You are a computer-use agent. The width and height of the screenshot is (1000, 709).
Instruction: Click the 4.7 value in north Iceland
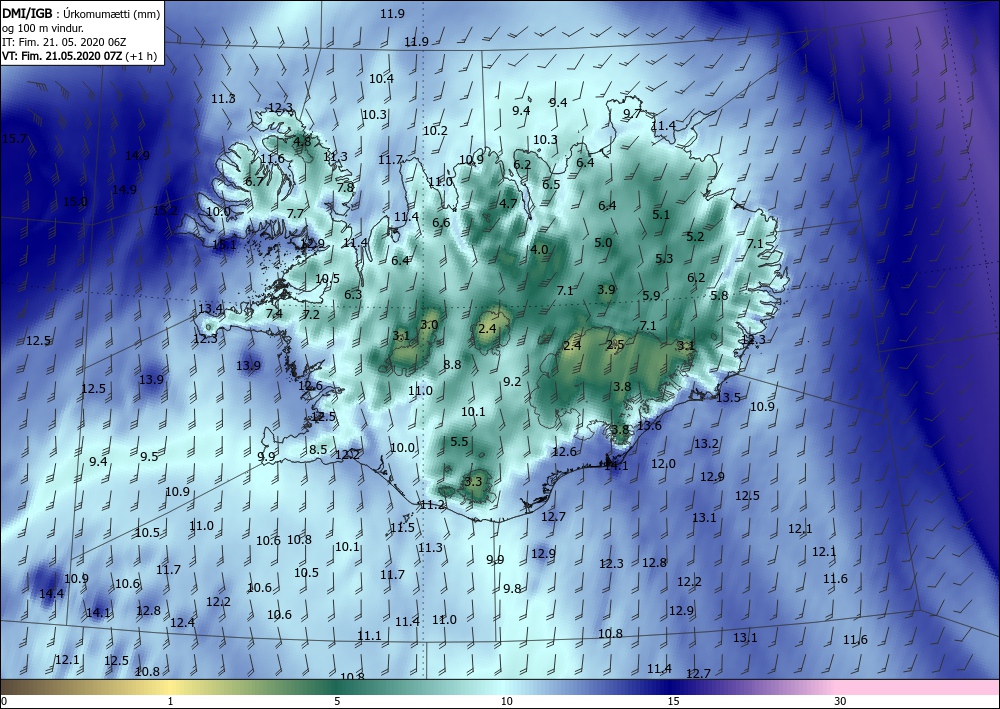tap(508, 203)
